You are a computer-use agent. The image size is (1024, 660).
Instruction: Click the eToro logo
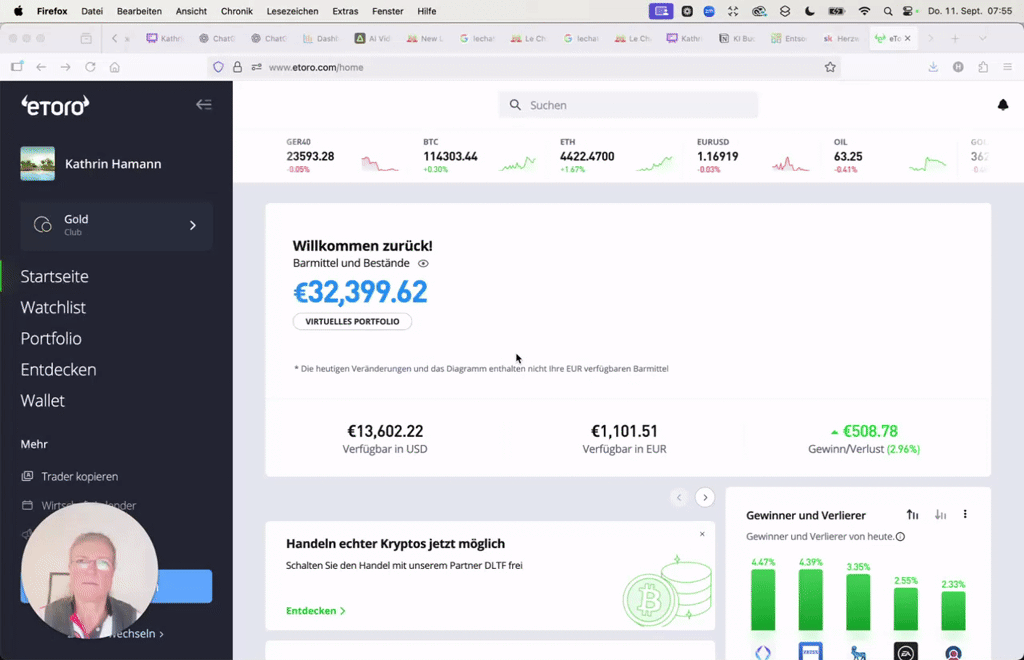coord(54,105)
